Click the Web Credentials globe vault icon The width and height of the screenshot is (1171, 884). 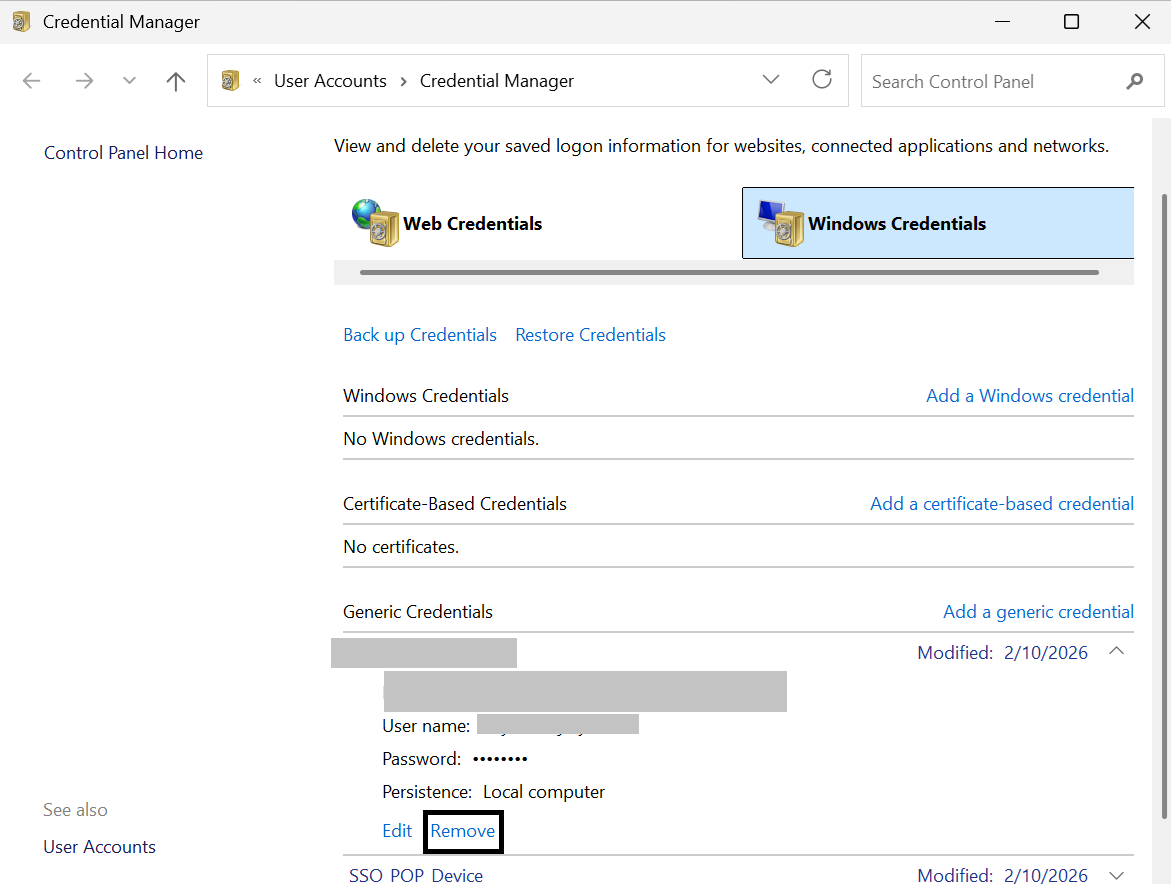click(x=375, y=222)
